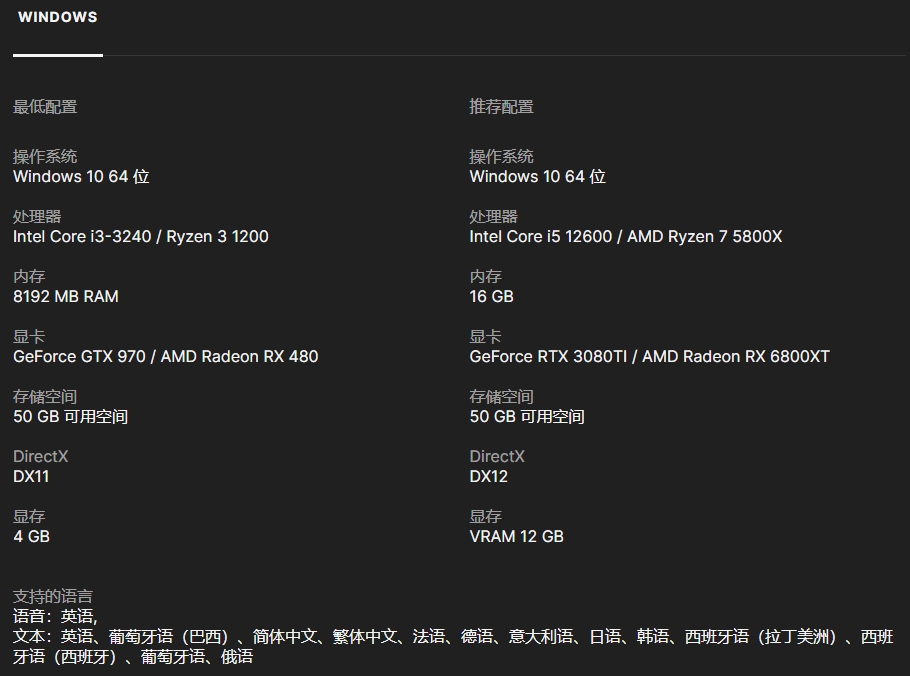This screenshot has height=676, width=910.
Task: Click GeForce RTX 3080TI / AMD Radeon RX 6800XT
Action: coord(649,356)
